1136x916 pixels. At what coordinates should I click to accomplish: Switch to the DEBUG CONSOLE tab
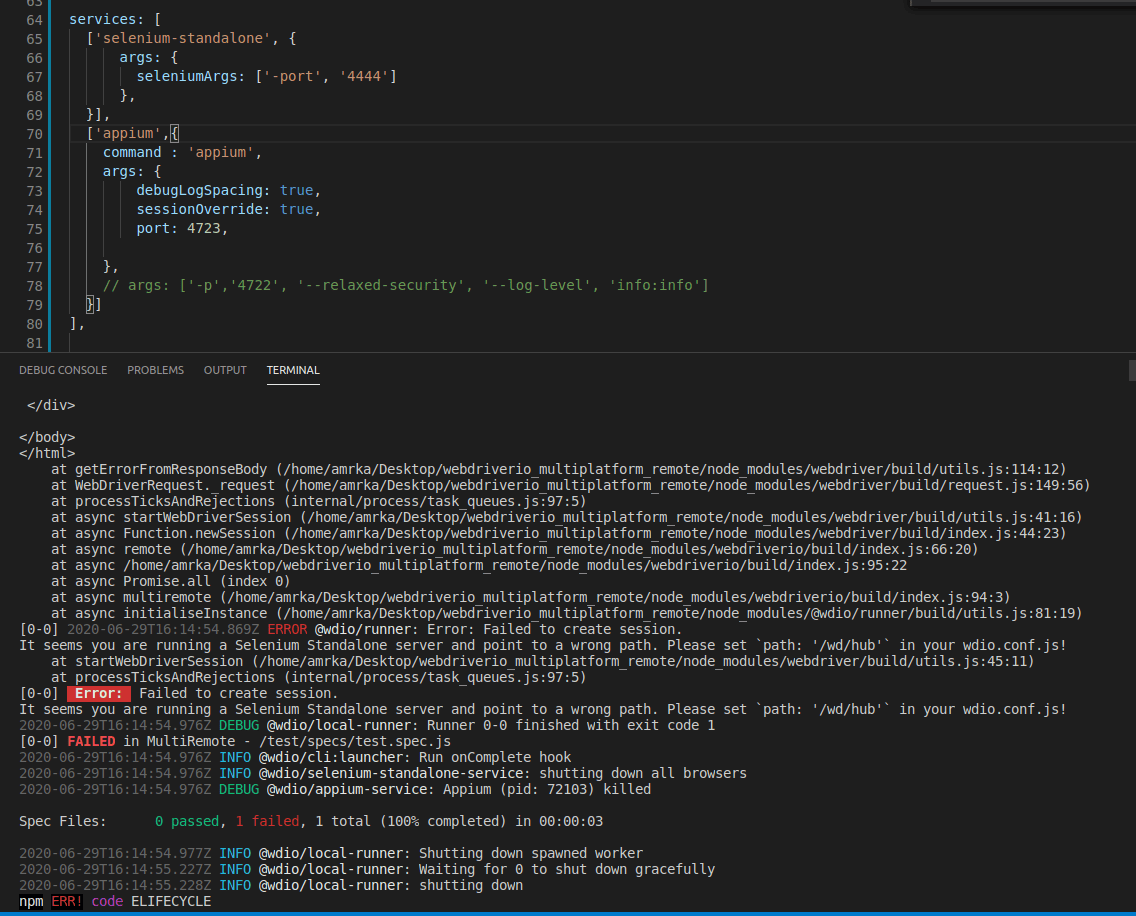point(63,370)
